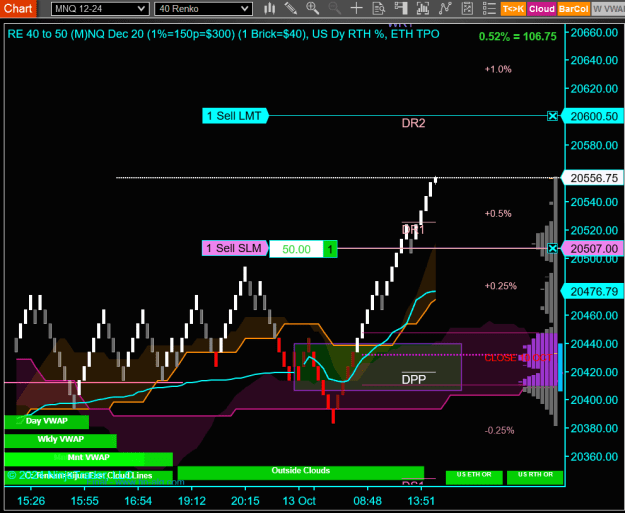Click the -0.25% level label
625x513 pixels.
point(499,430)
